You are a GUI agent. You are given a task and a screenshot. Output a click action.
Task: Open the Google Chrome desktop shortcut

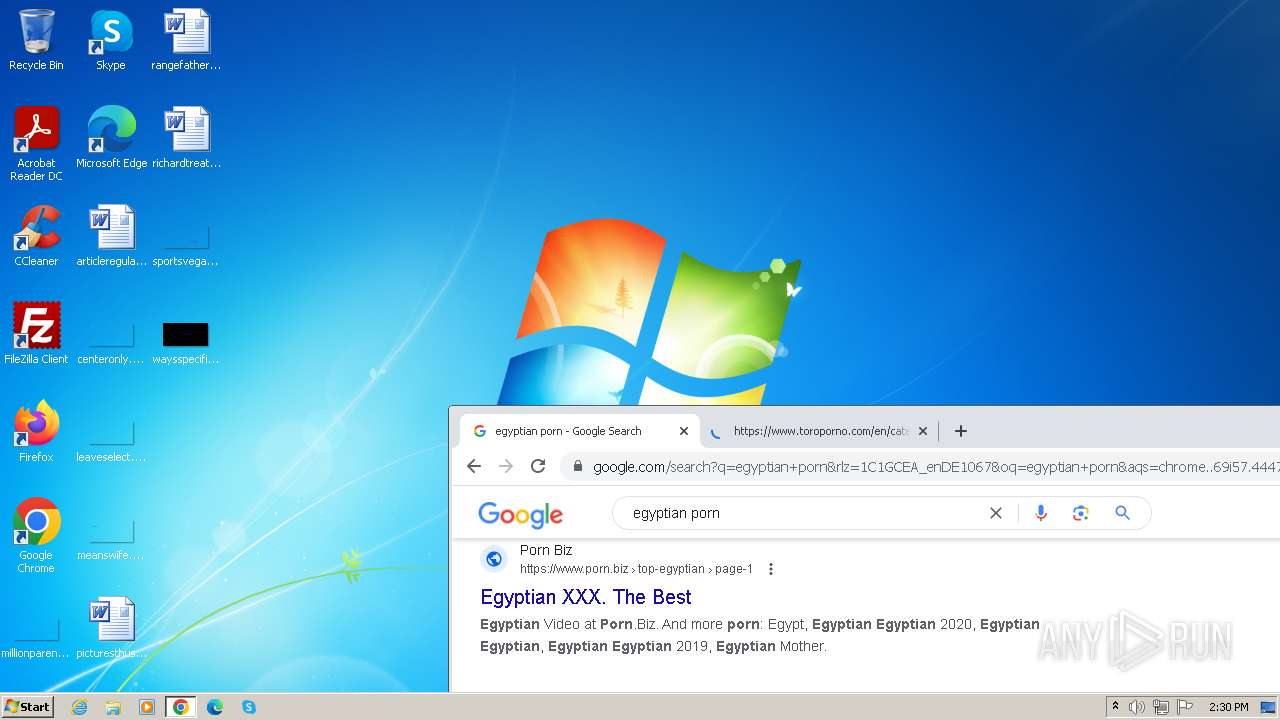[36, 535]
